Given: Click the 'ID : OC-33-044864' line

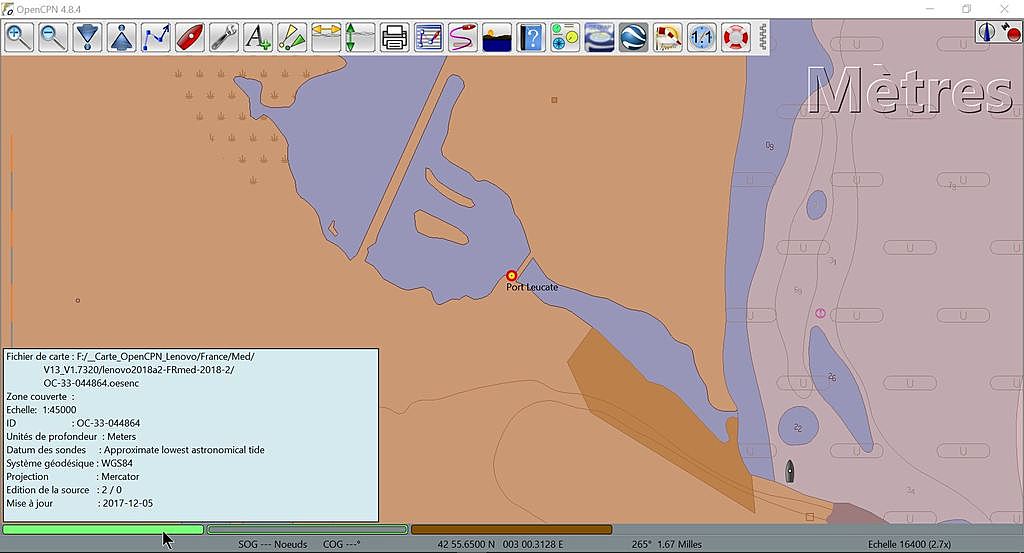Looking at the screenshot, I should (x=73, y=423).
